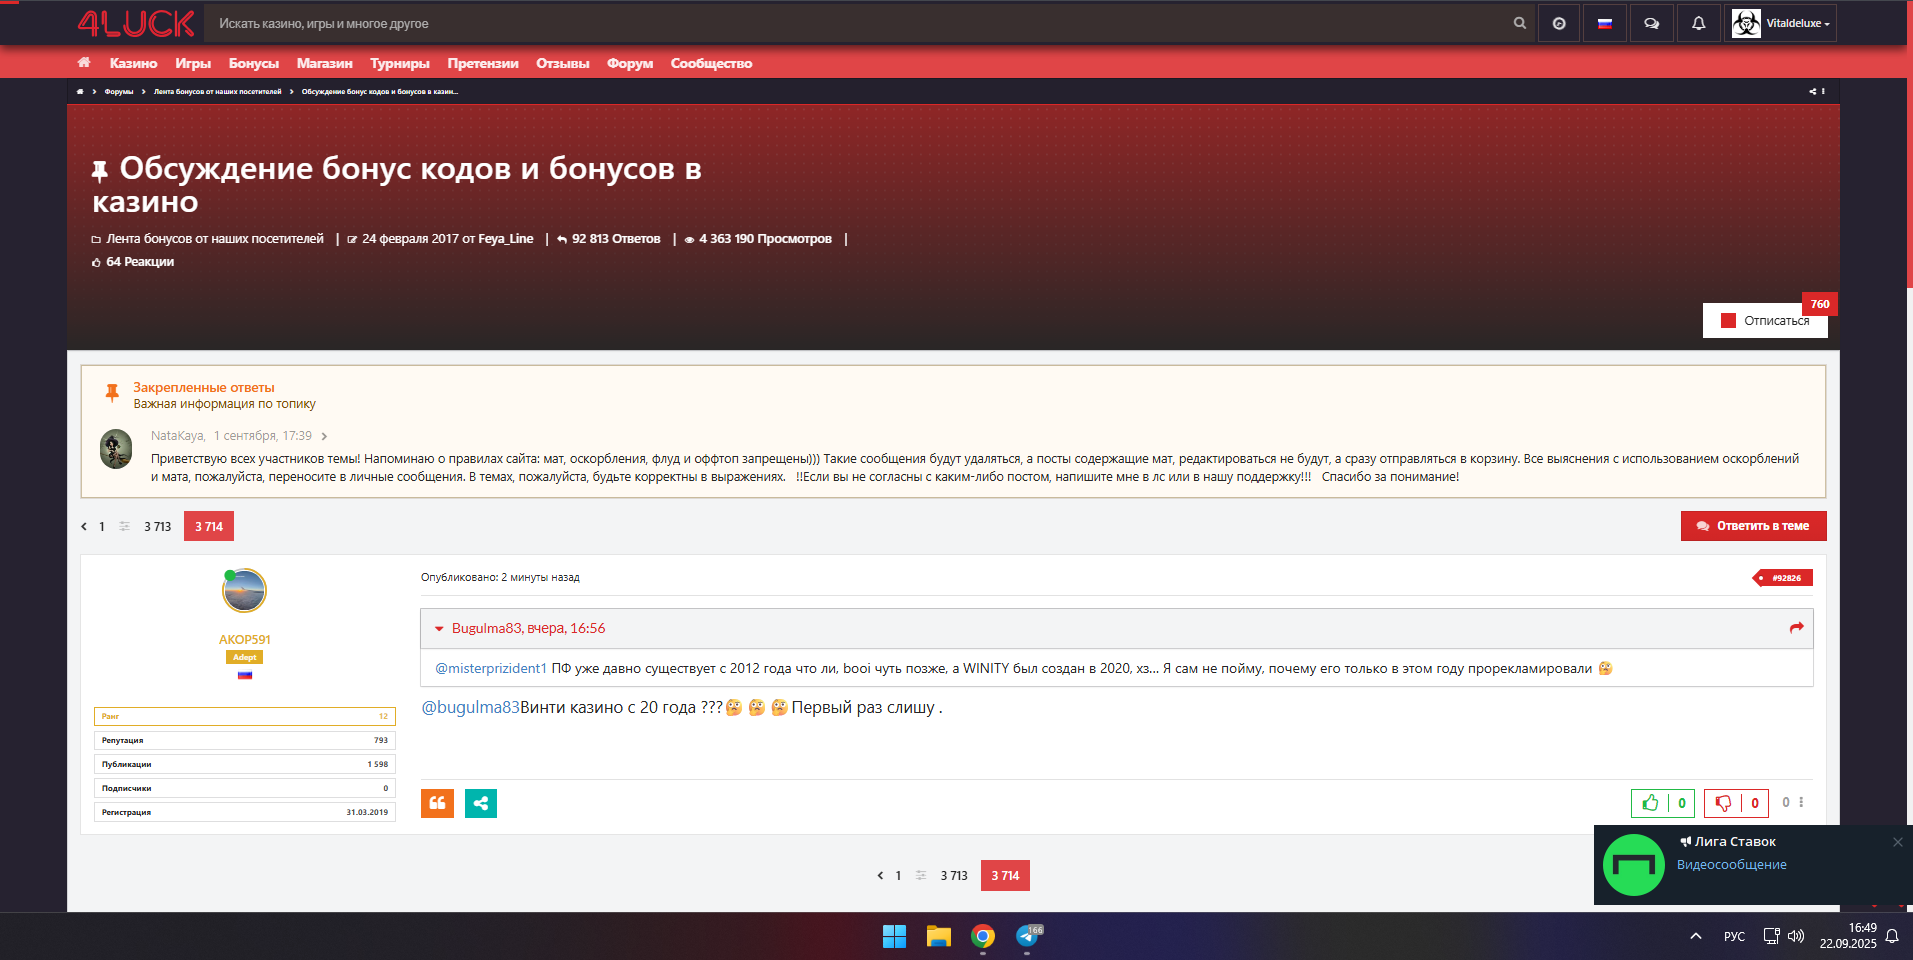
Task: Open the Бонусы menu item
Action: tap(253, 63)
